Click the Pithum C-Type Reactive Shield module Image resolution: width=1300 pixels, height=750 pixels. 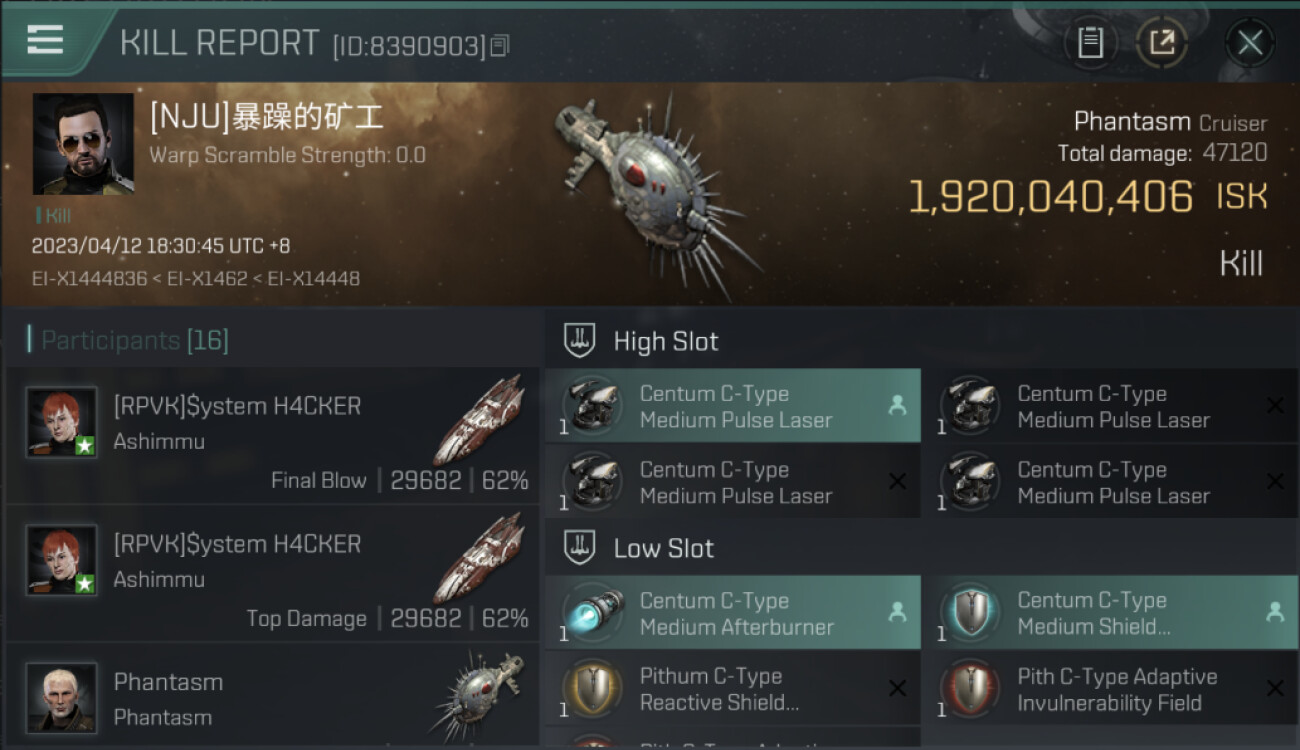pyautogui.click(x=733, y=688)
